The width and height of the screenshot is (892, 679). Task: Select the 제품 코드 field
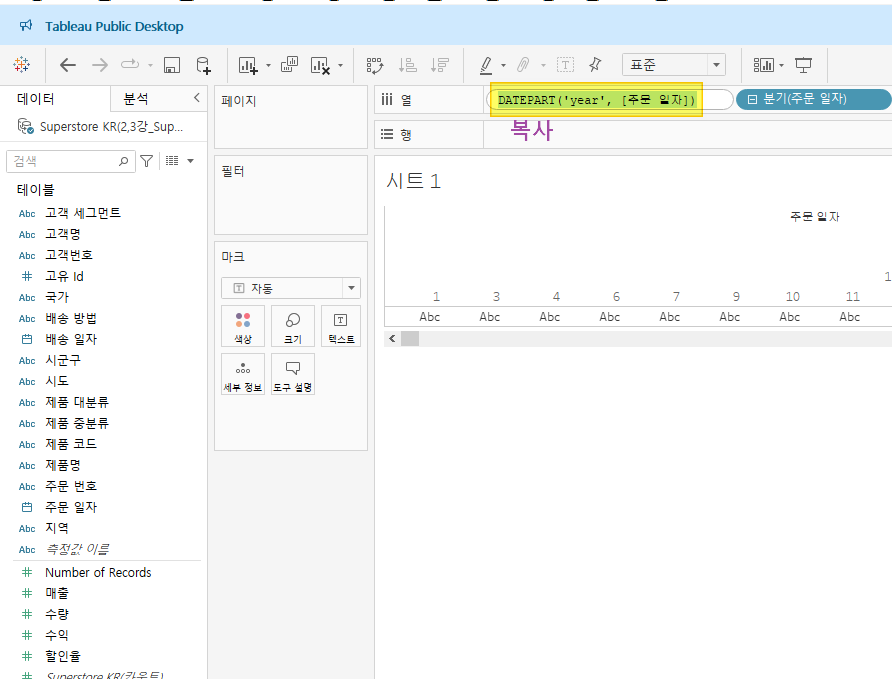[71, 444]
